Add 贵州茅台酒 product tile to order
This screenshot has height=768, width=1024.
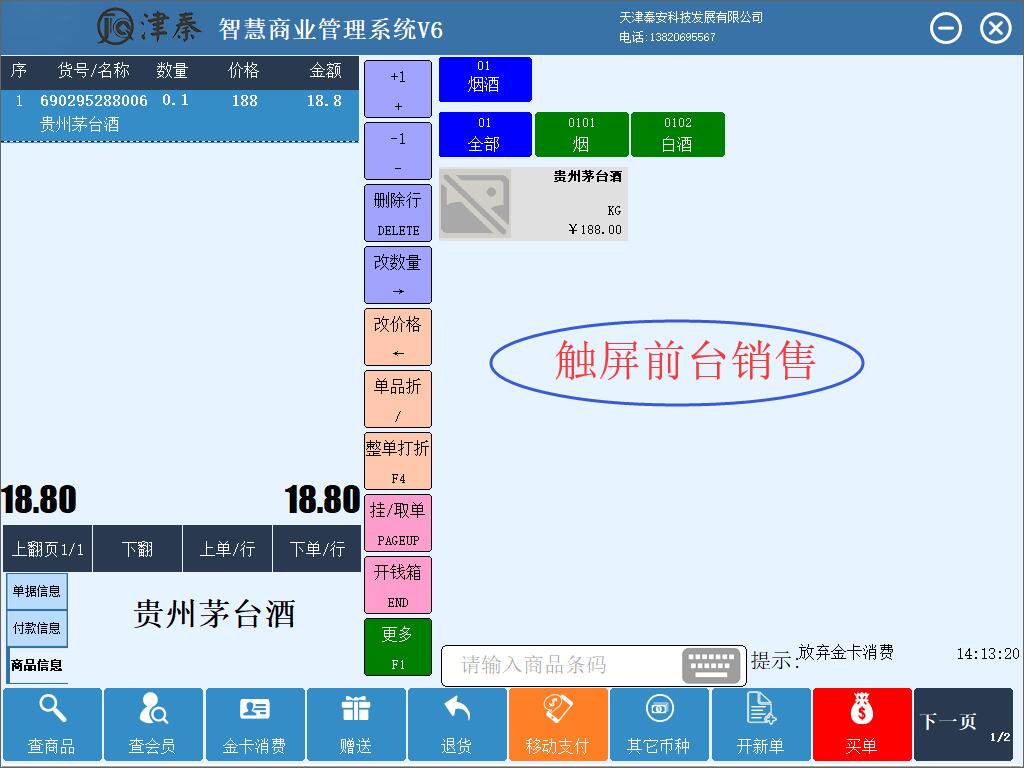click(533, 204)
